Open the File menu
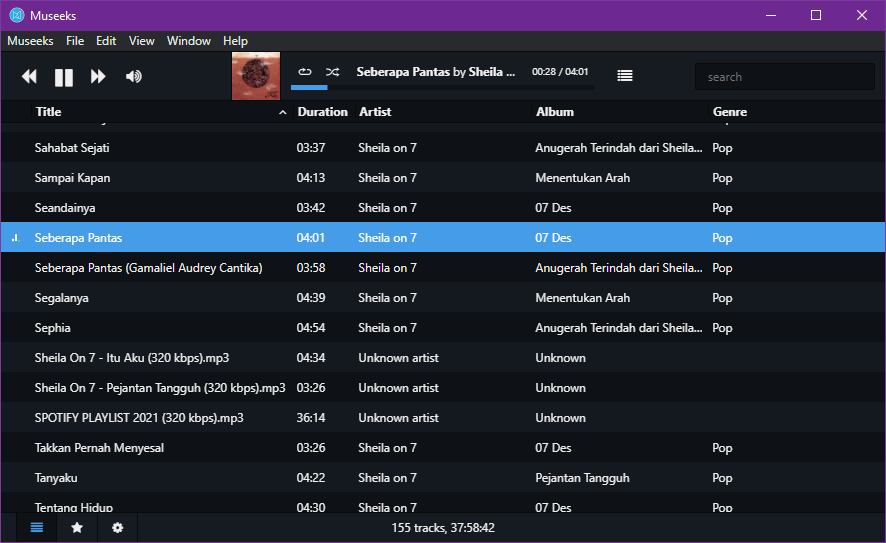Image resolution: width=886 pixels, height=543 pixels. [75, 41]
